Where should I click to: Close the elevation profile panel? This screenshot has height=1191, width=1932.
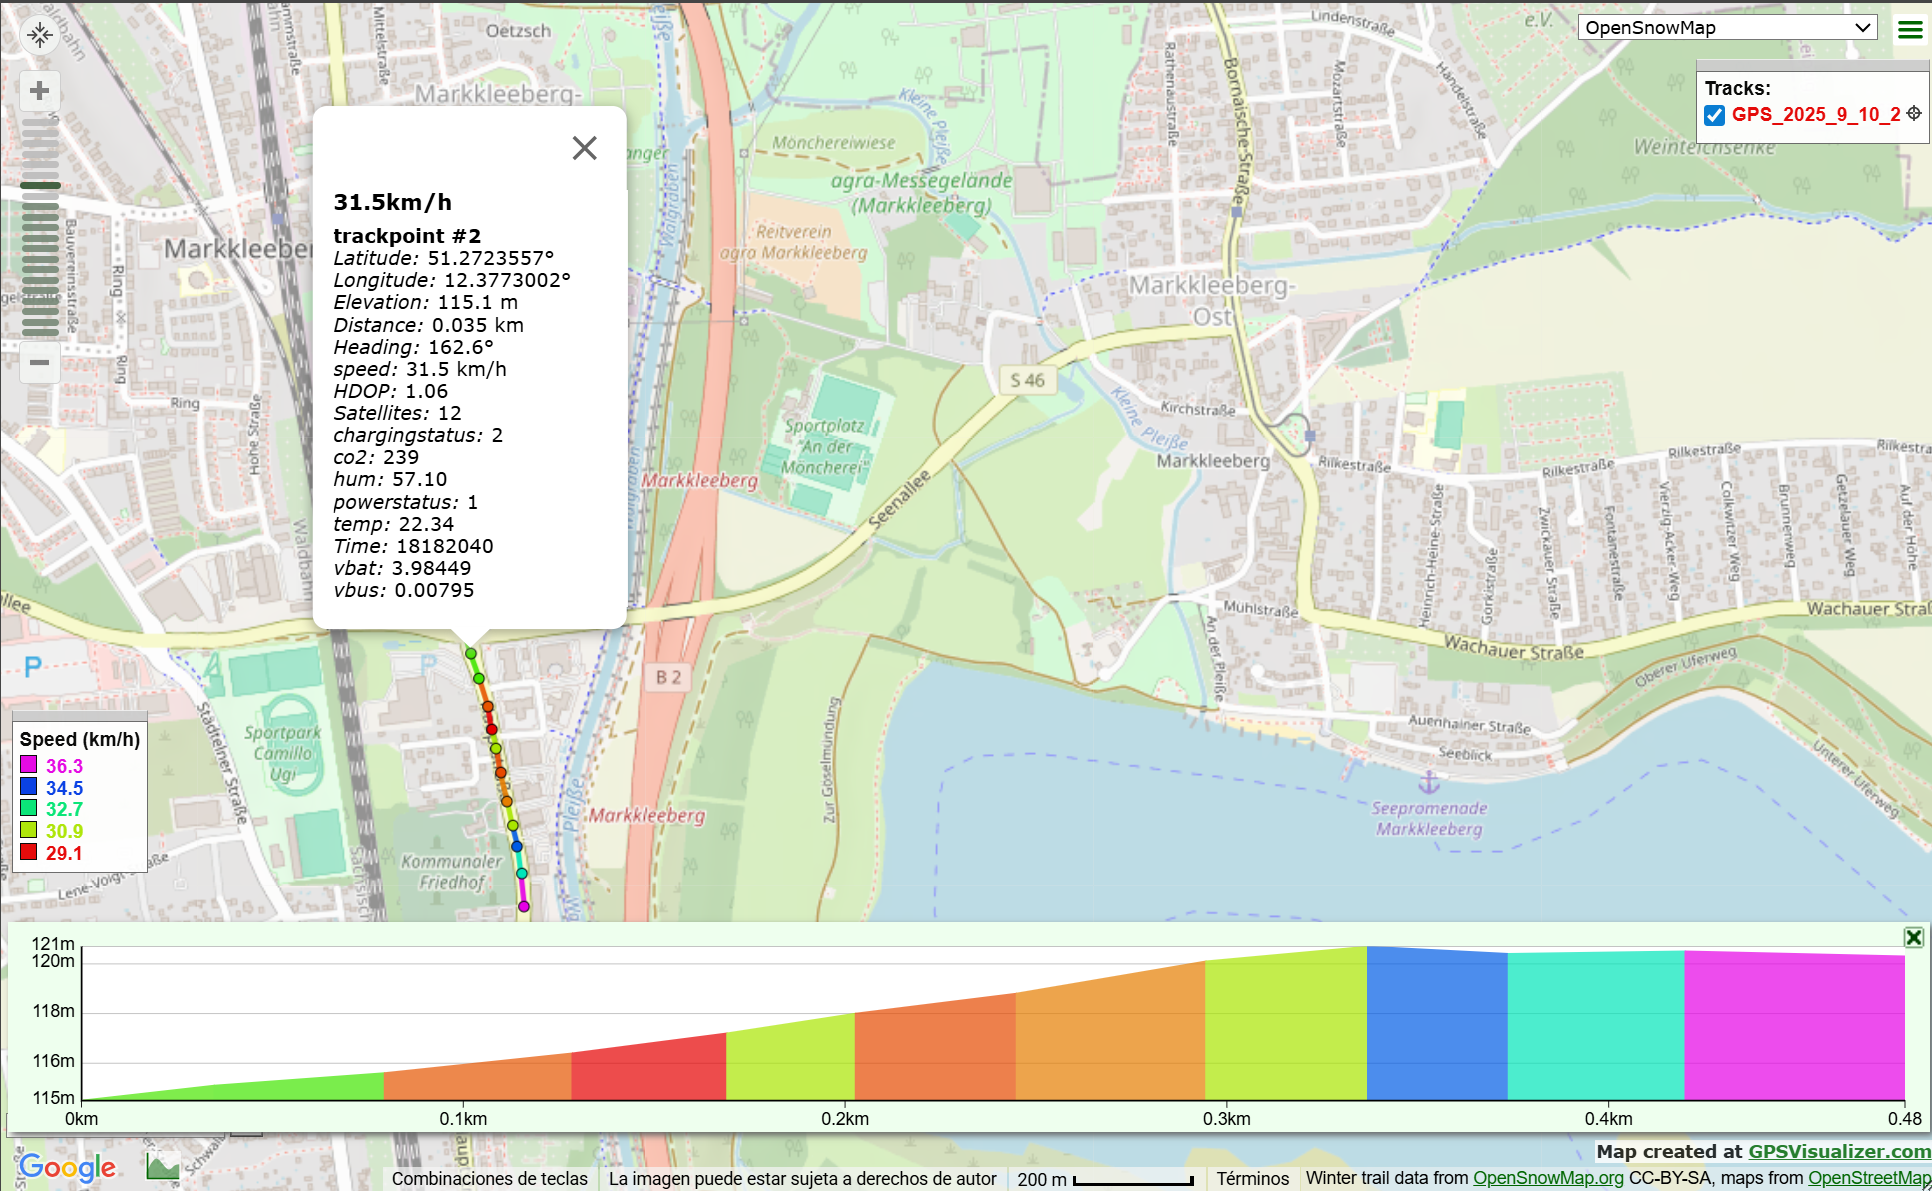tap(1913, 937)
